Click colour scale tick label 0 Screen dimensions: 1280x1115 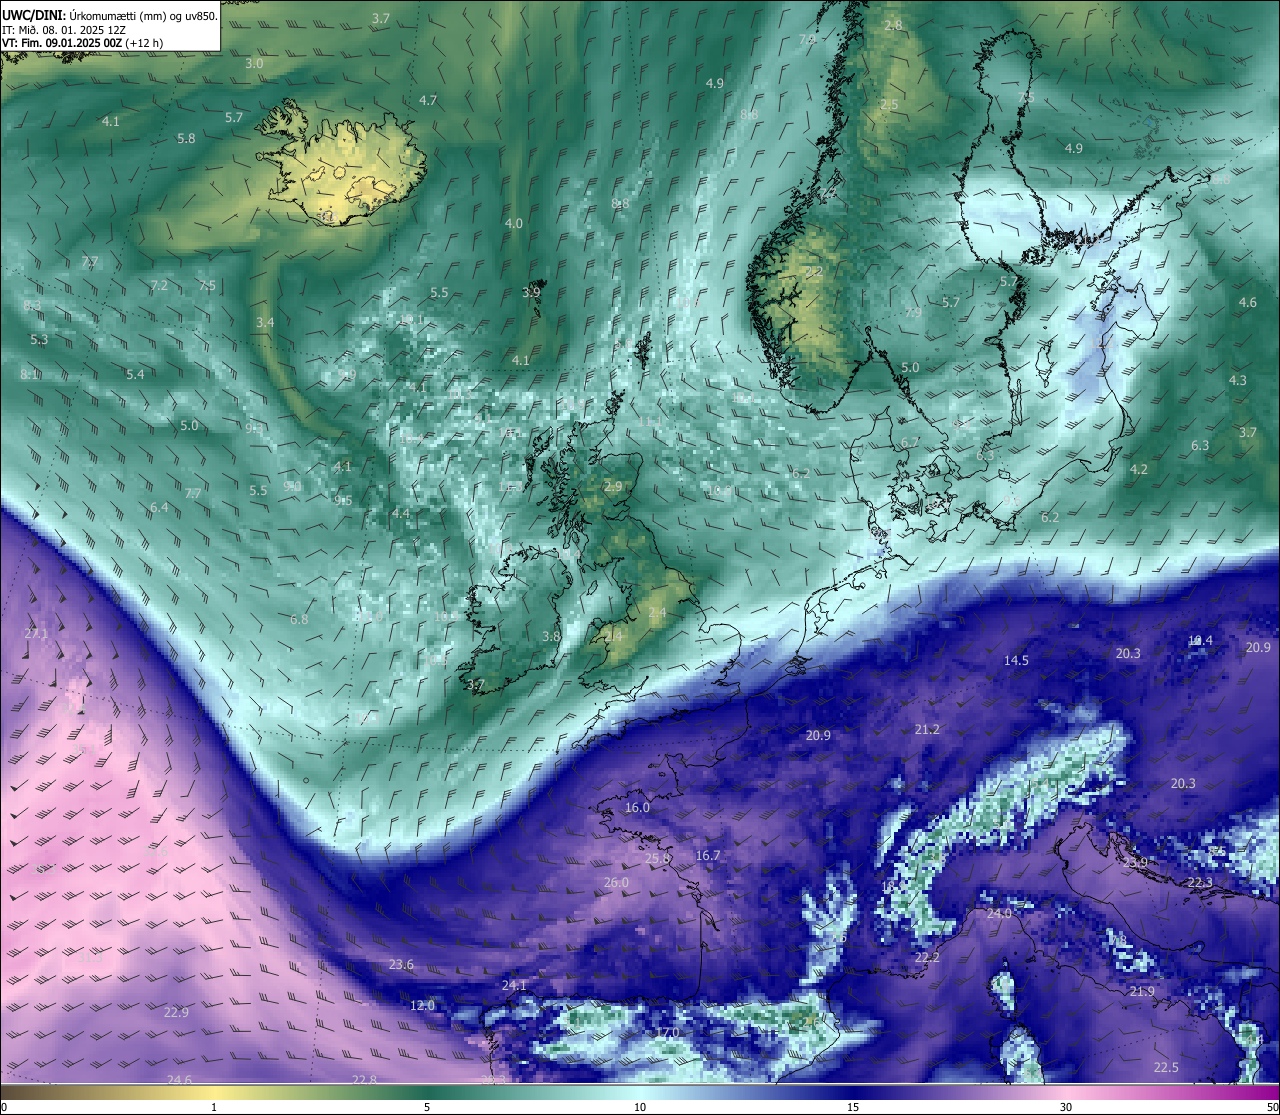4,1107
